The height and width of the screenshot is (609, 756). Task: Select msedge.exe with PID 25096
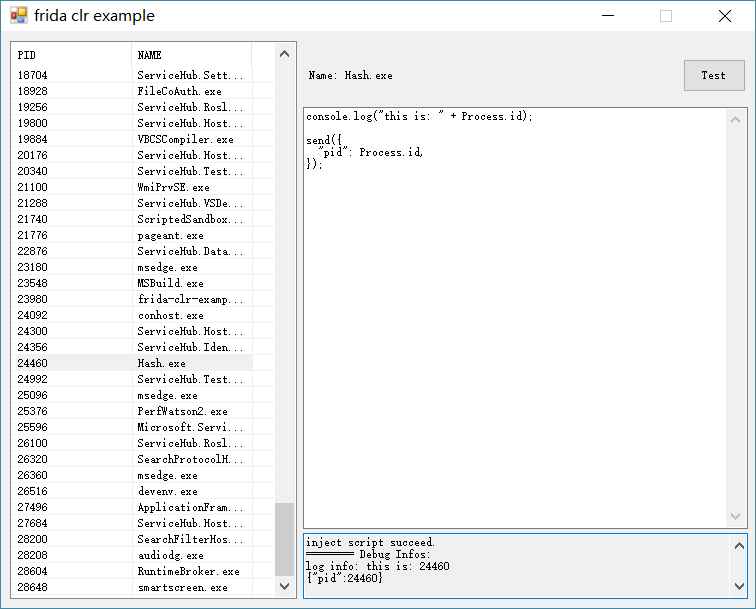[132, 395]
